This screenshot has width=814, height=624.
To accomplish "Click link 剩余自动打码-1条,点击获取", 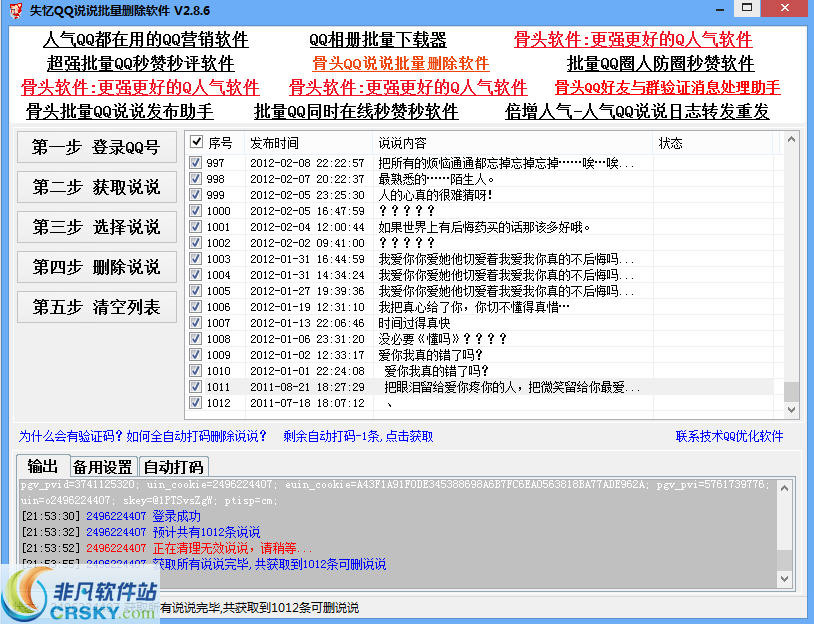I will (x=358, y=436).
